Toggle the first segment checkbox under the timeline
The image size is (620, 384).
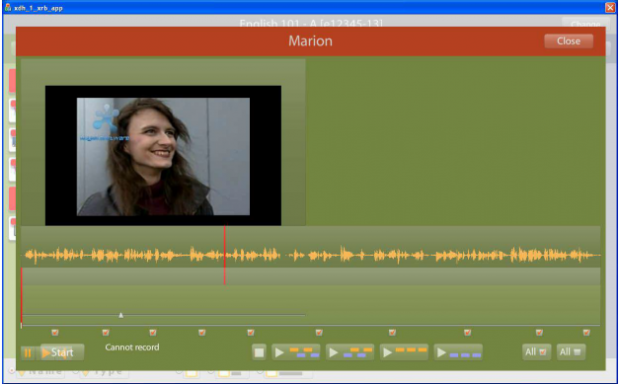click(55, 333)
